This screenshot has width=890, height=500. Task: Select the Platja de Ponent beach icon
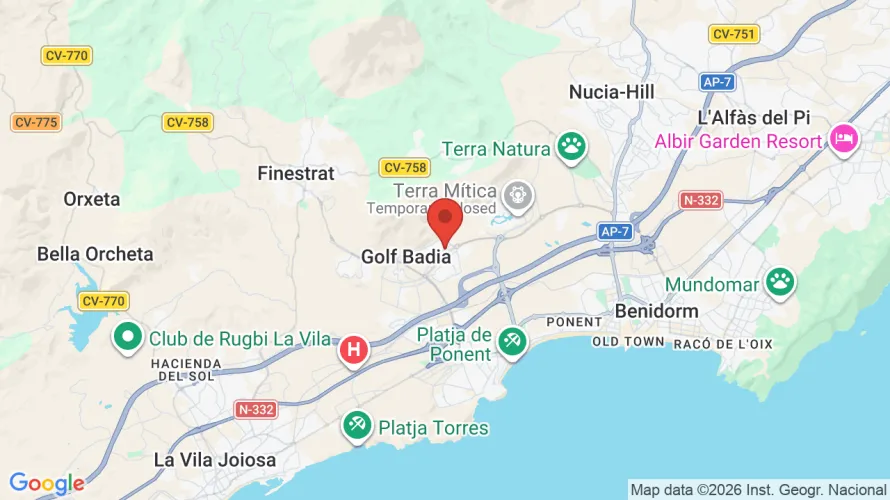[x=513, y=343]
